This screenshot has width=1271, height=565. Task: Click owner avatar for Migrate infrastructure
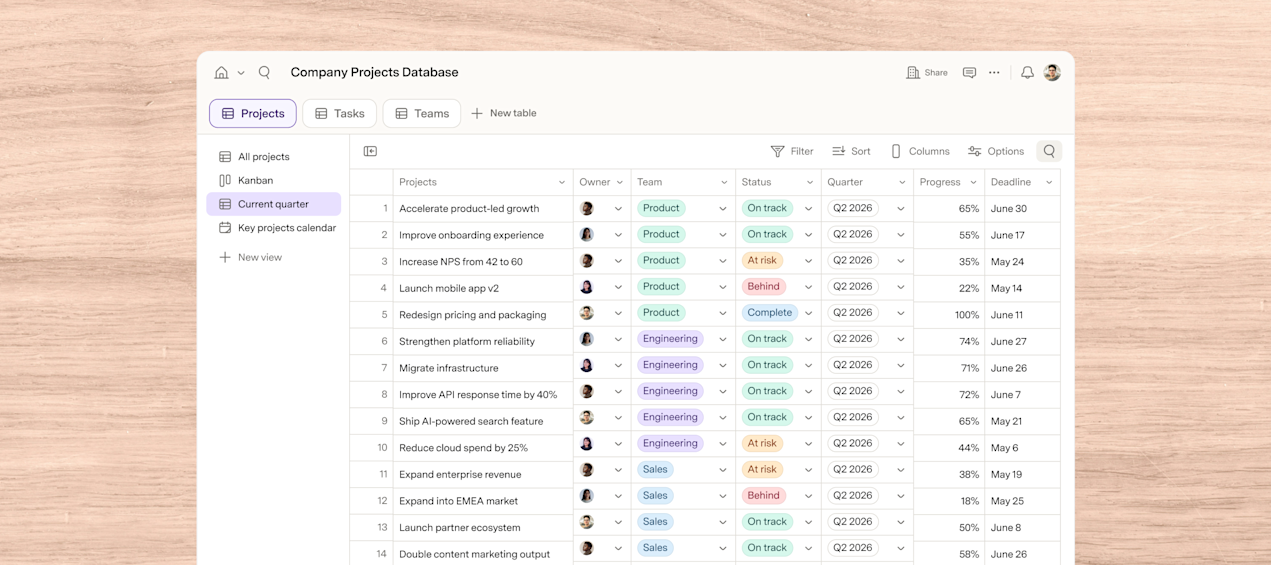[x=587, y=365]
